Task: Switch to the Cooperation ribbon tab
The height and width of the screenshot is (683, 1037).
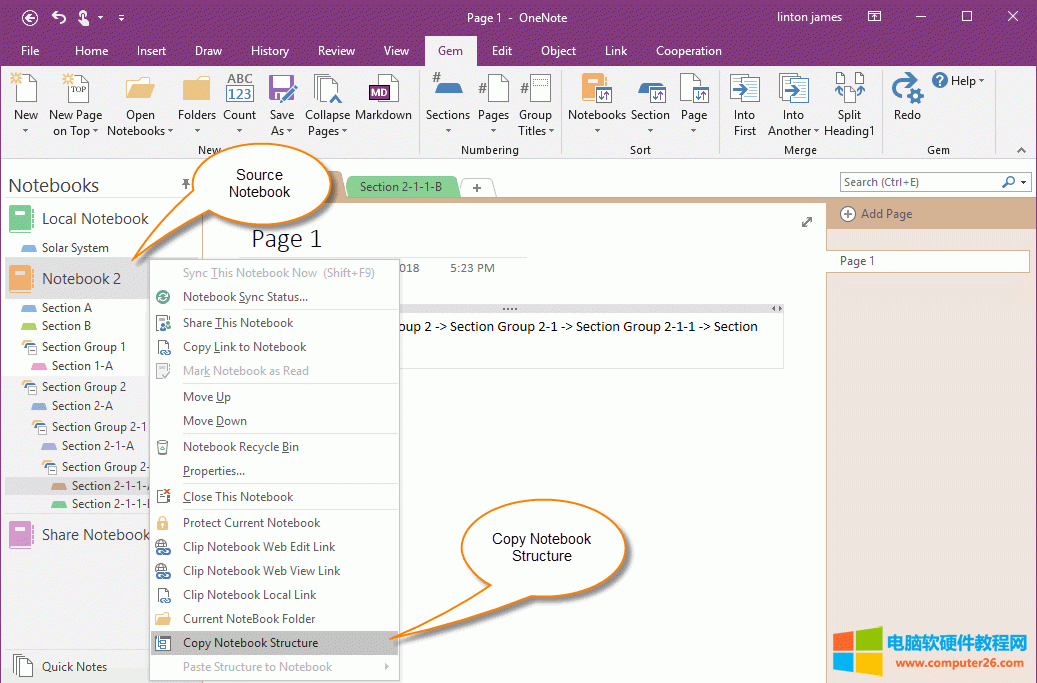Action: (688, 51)
